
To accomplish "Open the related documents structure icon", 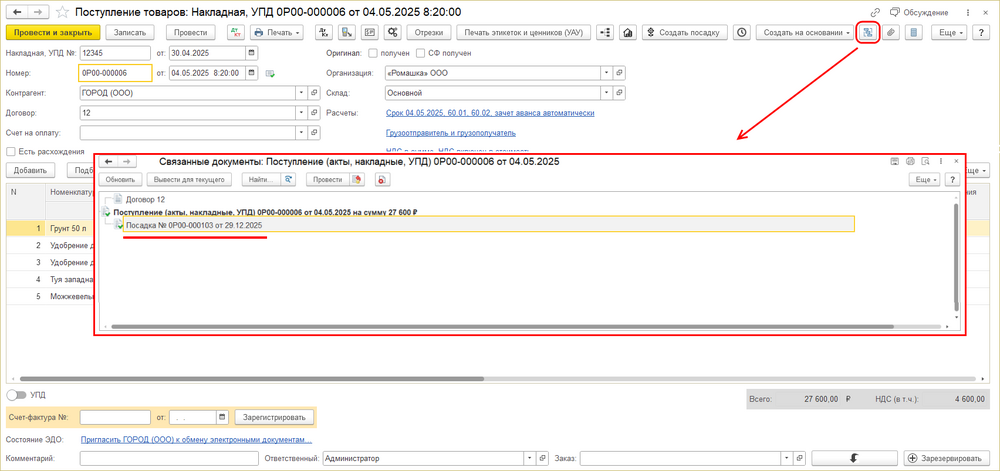I will [x=868, y=33].
